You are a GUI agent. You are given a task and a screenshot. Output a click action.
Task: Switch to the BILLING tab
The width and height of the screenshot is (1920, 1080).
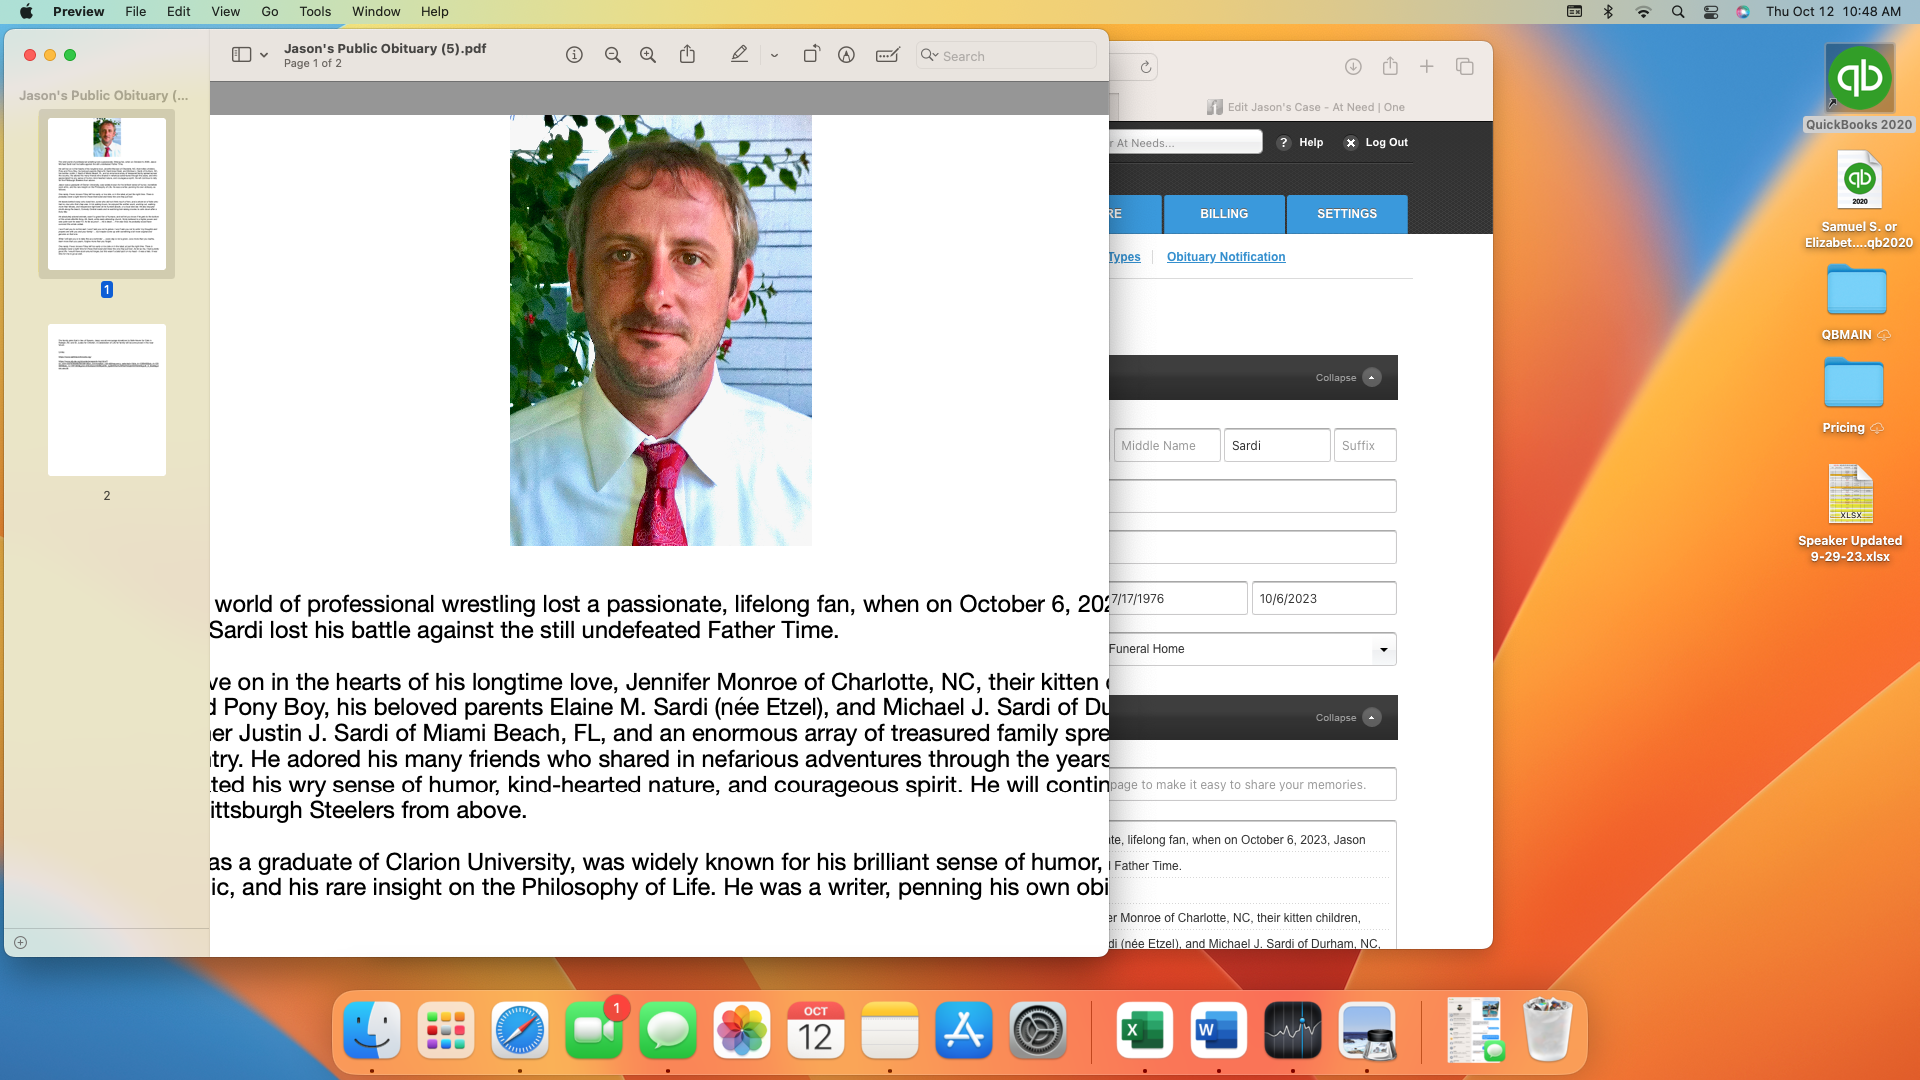(x=1223, y=214)
